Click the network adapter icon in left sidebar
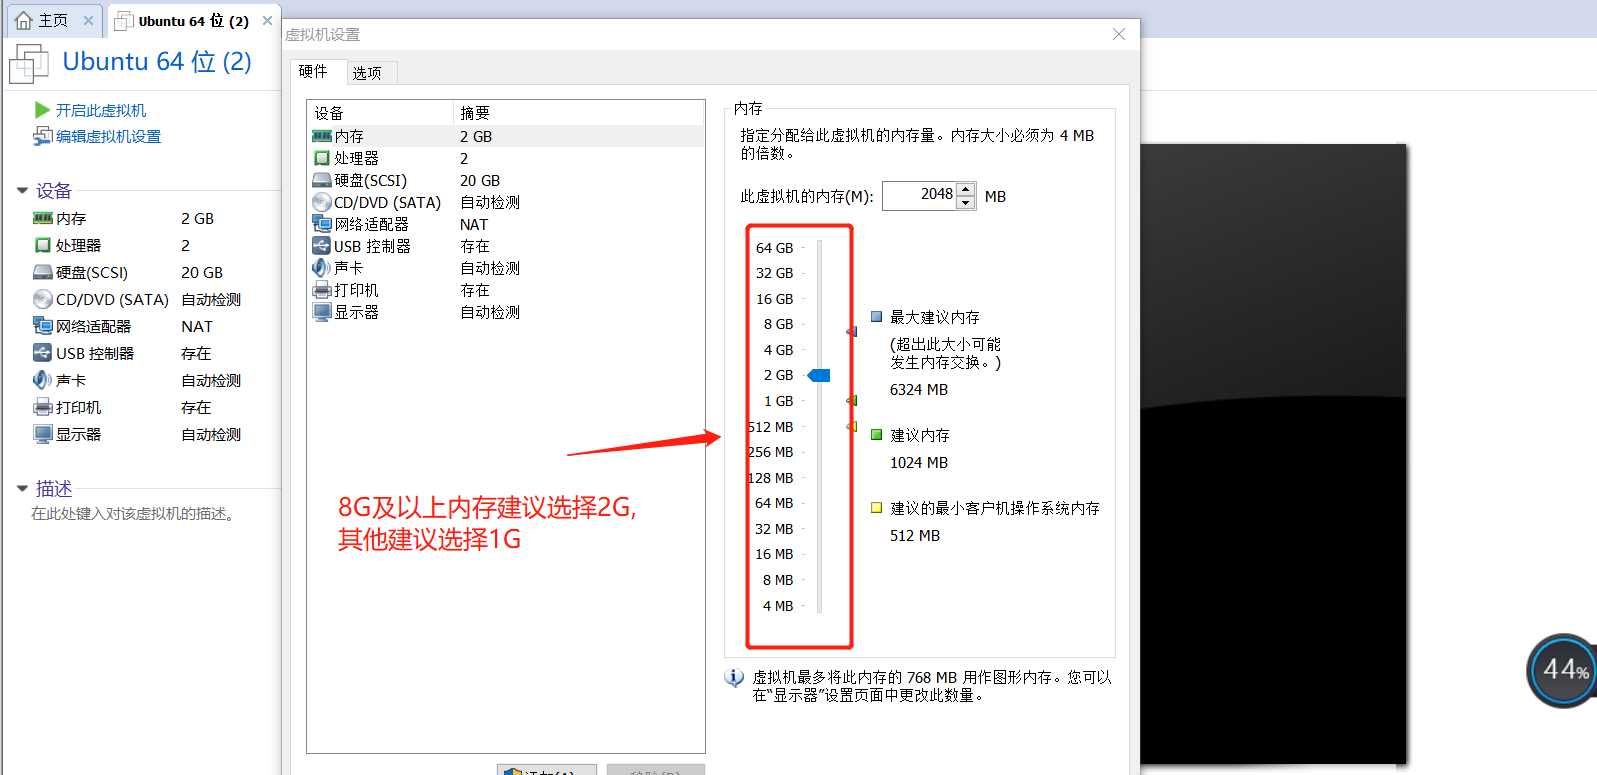1597x775 pixels. pos(43,326)
